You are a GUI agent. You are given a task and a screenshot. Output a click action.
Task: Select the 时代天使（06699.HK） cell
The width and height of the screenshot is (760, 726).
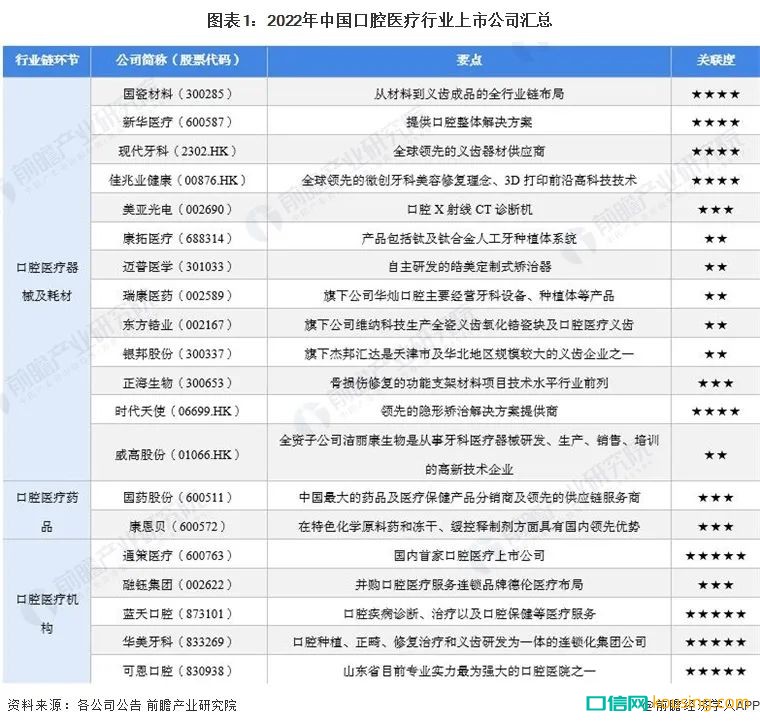click(178, 410)
